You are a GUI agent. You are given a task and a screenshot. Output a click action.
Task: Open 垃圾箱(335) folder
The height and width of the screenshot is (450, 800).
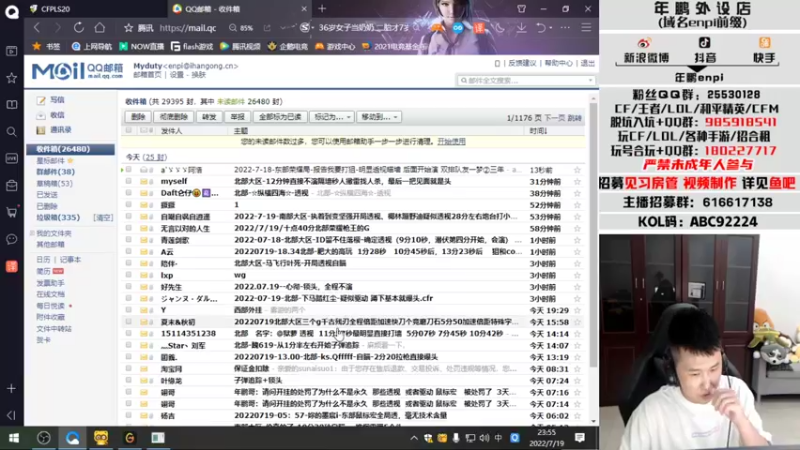tap(58, 217)
